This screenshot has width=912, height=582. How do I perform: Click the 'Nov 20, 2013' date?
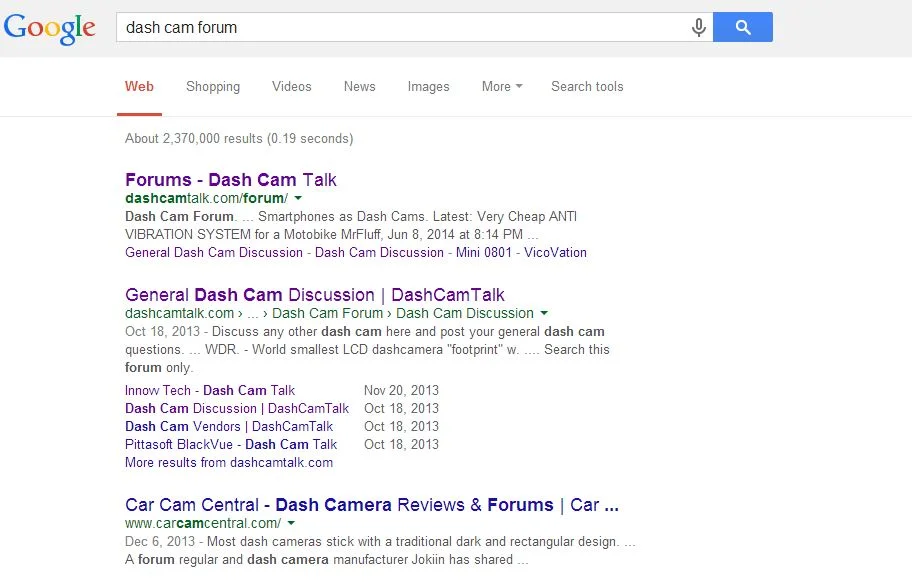point(401,390)
